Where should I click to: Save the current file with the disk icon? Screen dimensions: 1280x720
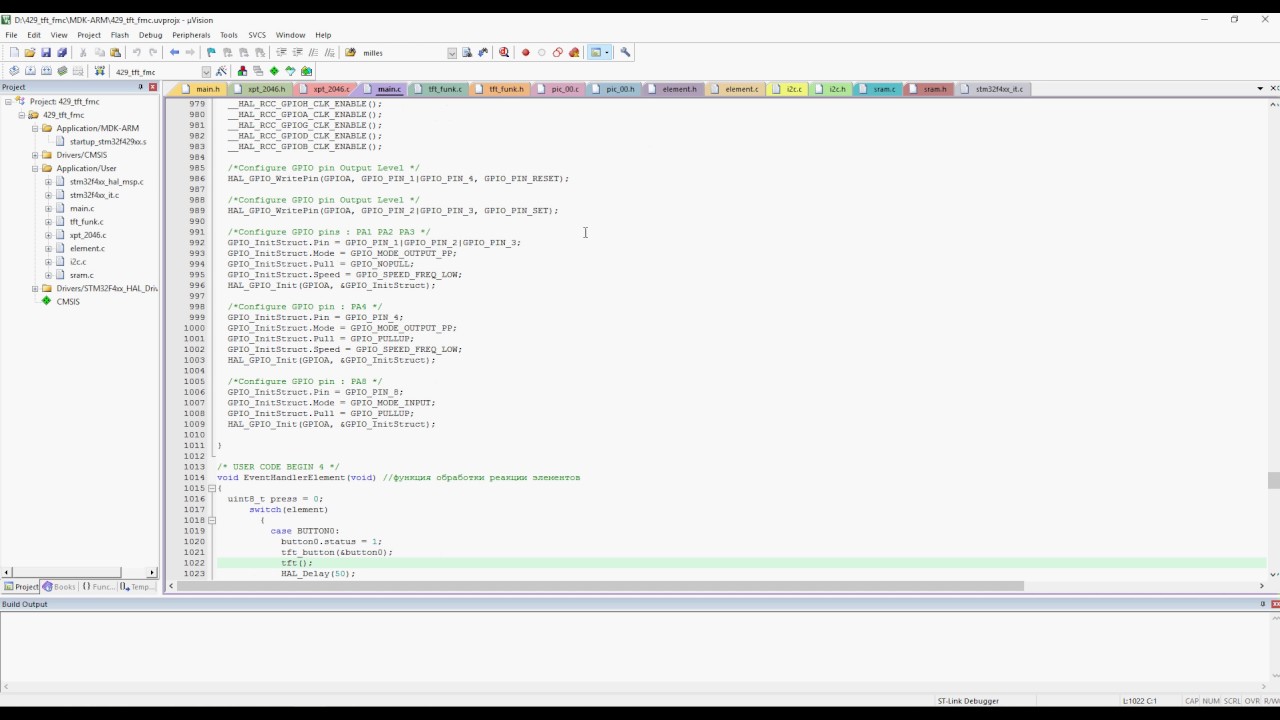click(x=46, y=53)
